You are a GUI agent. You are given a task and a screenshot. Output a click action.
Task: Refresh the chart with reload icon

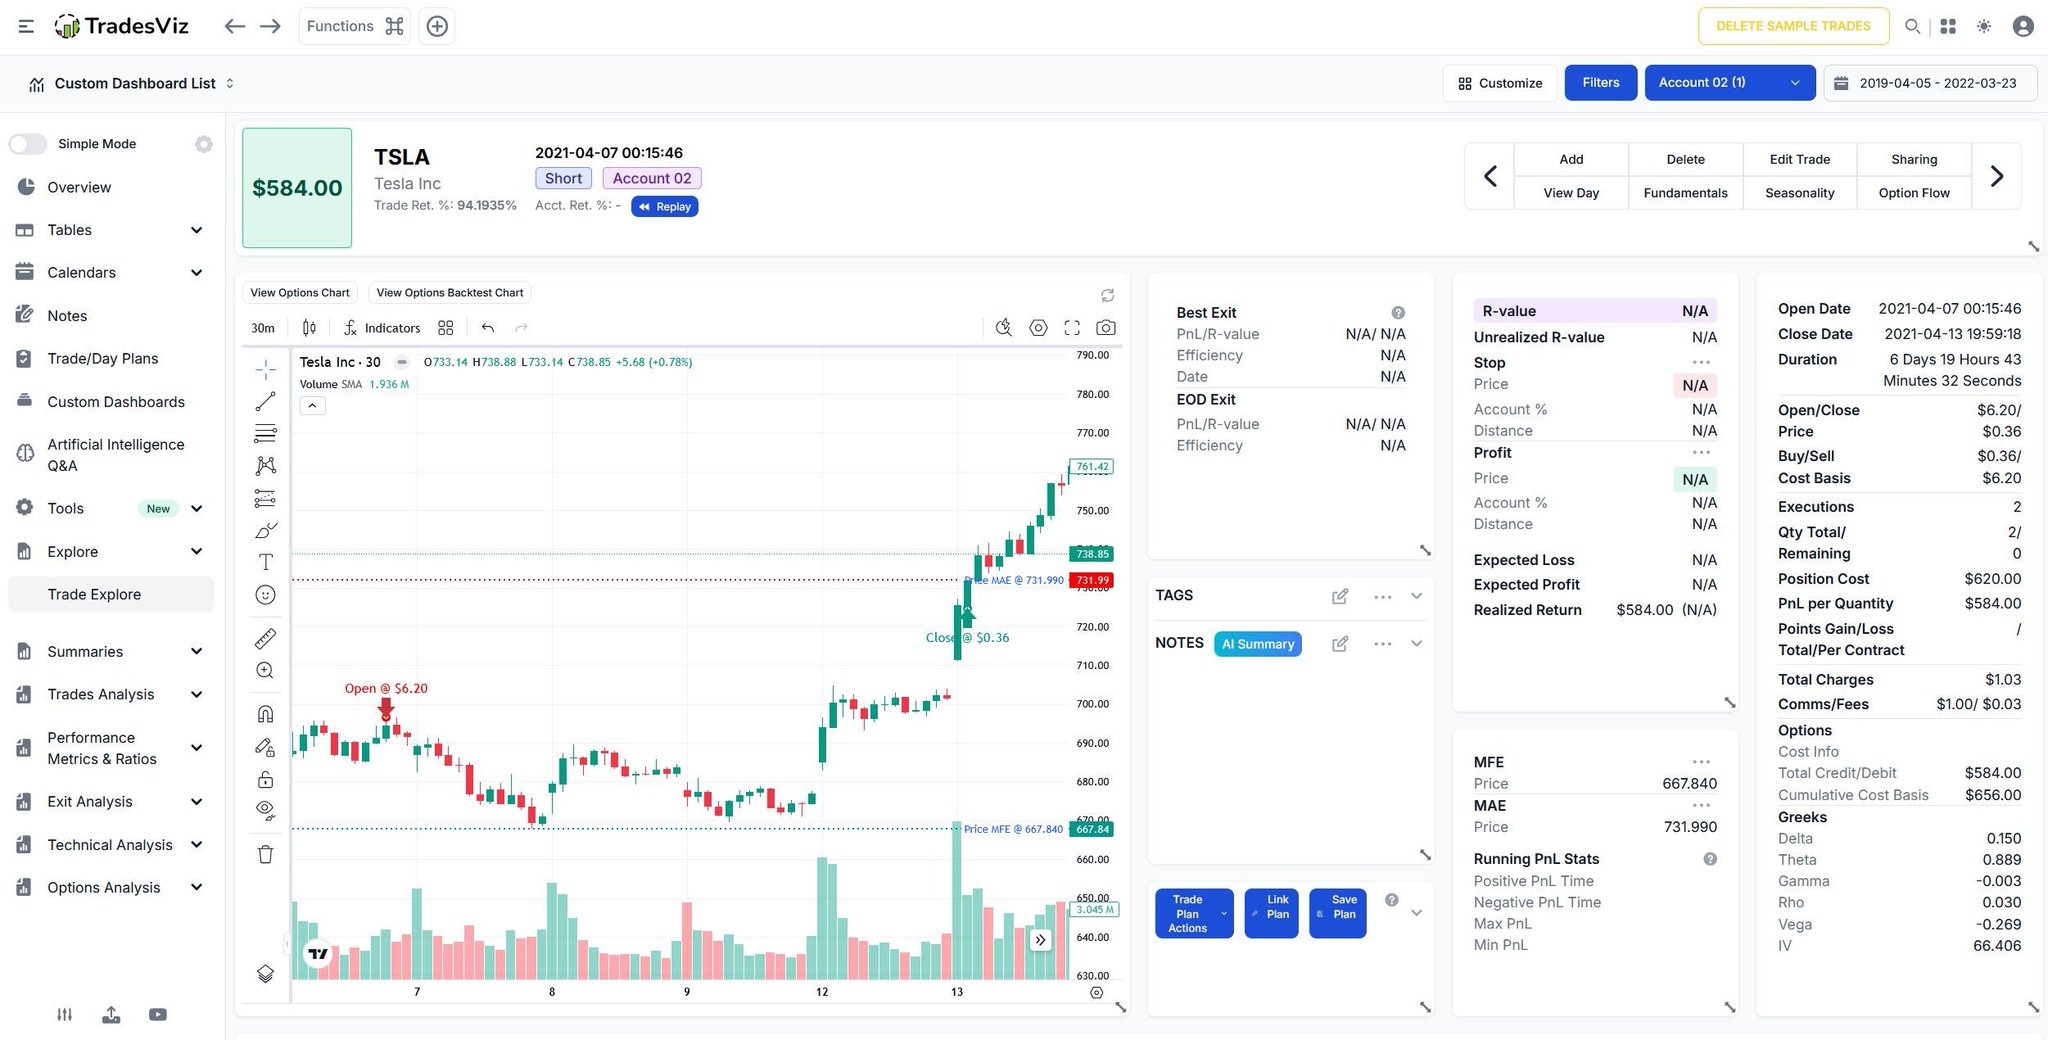(1107, 295)
